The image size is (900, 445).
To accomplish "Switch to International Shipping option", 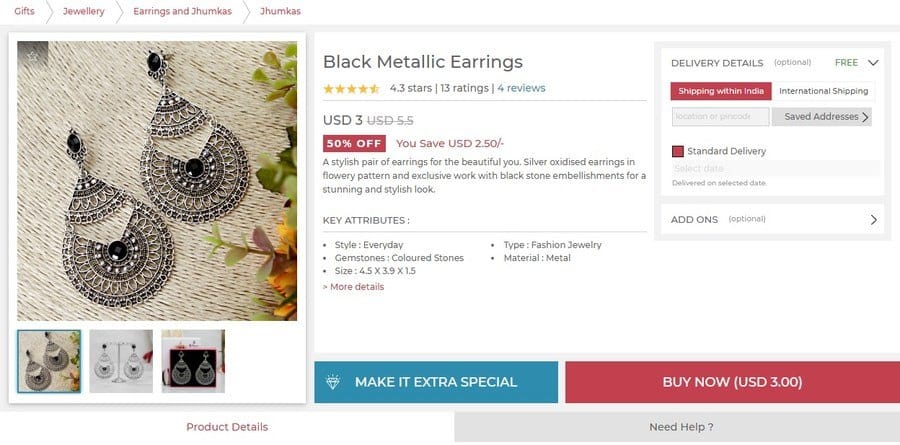I will [824, 91].
